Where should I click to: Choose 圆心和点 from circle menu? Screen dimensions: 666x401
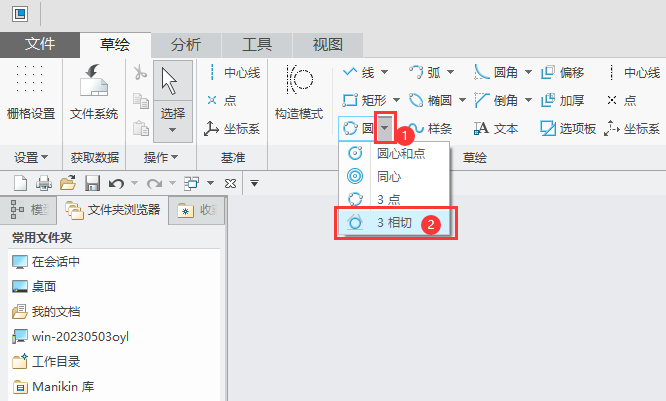point(394,153)
